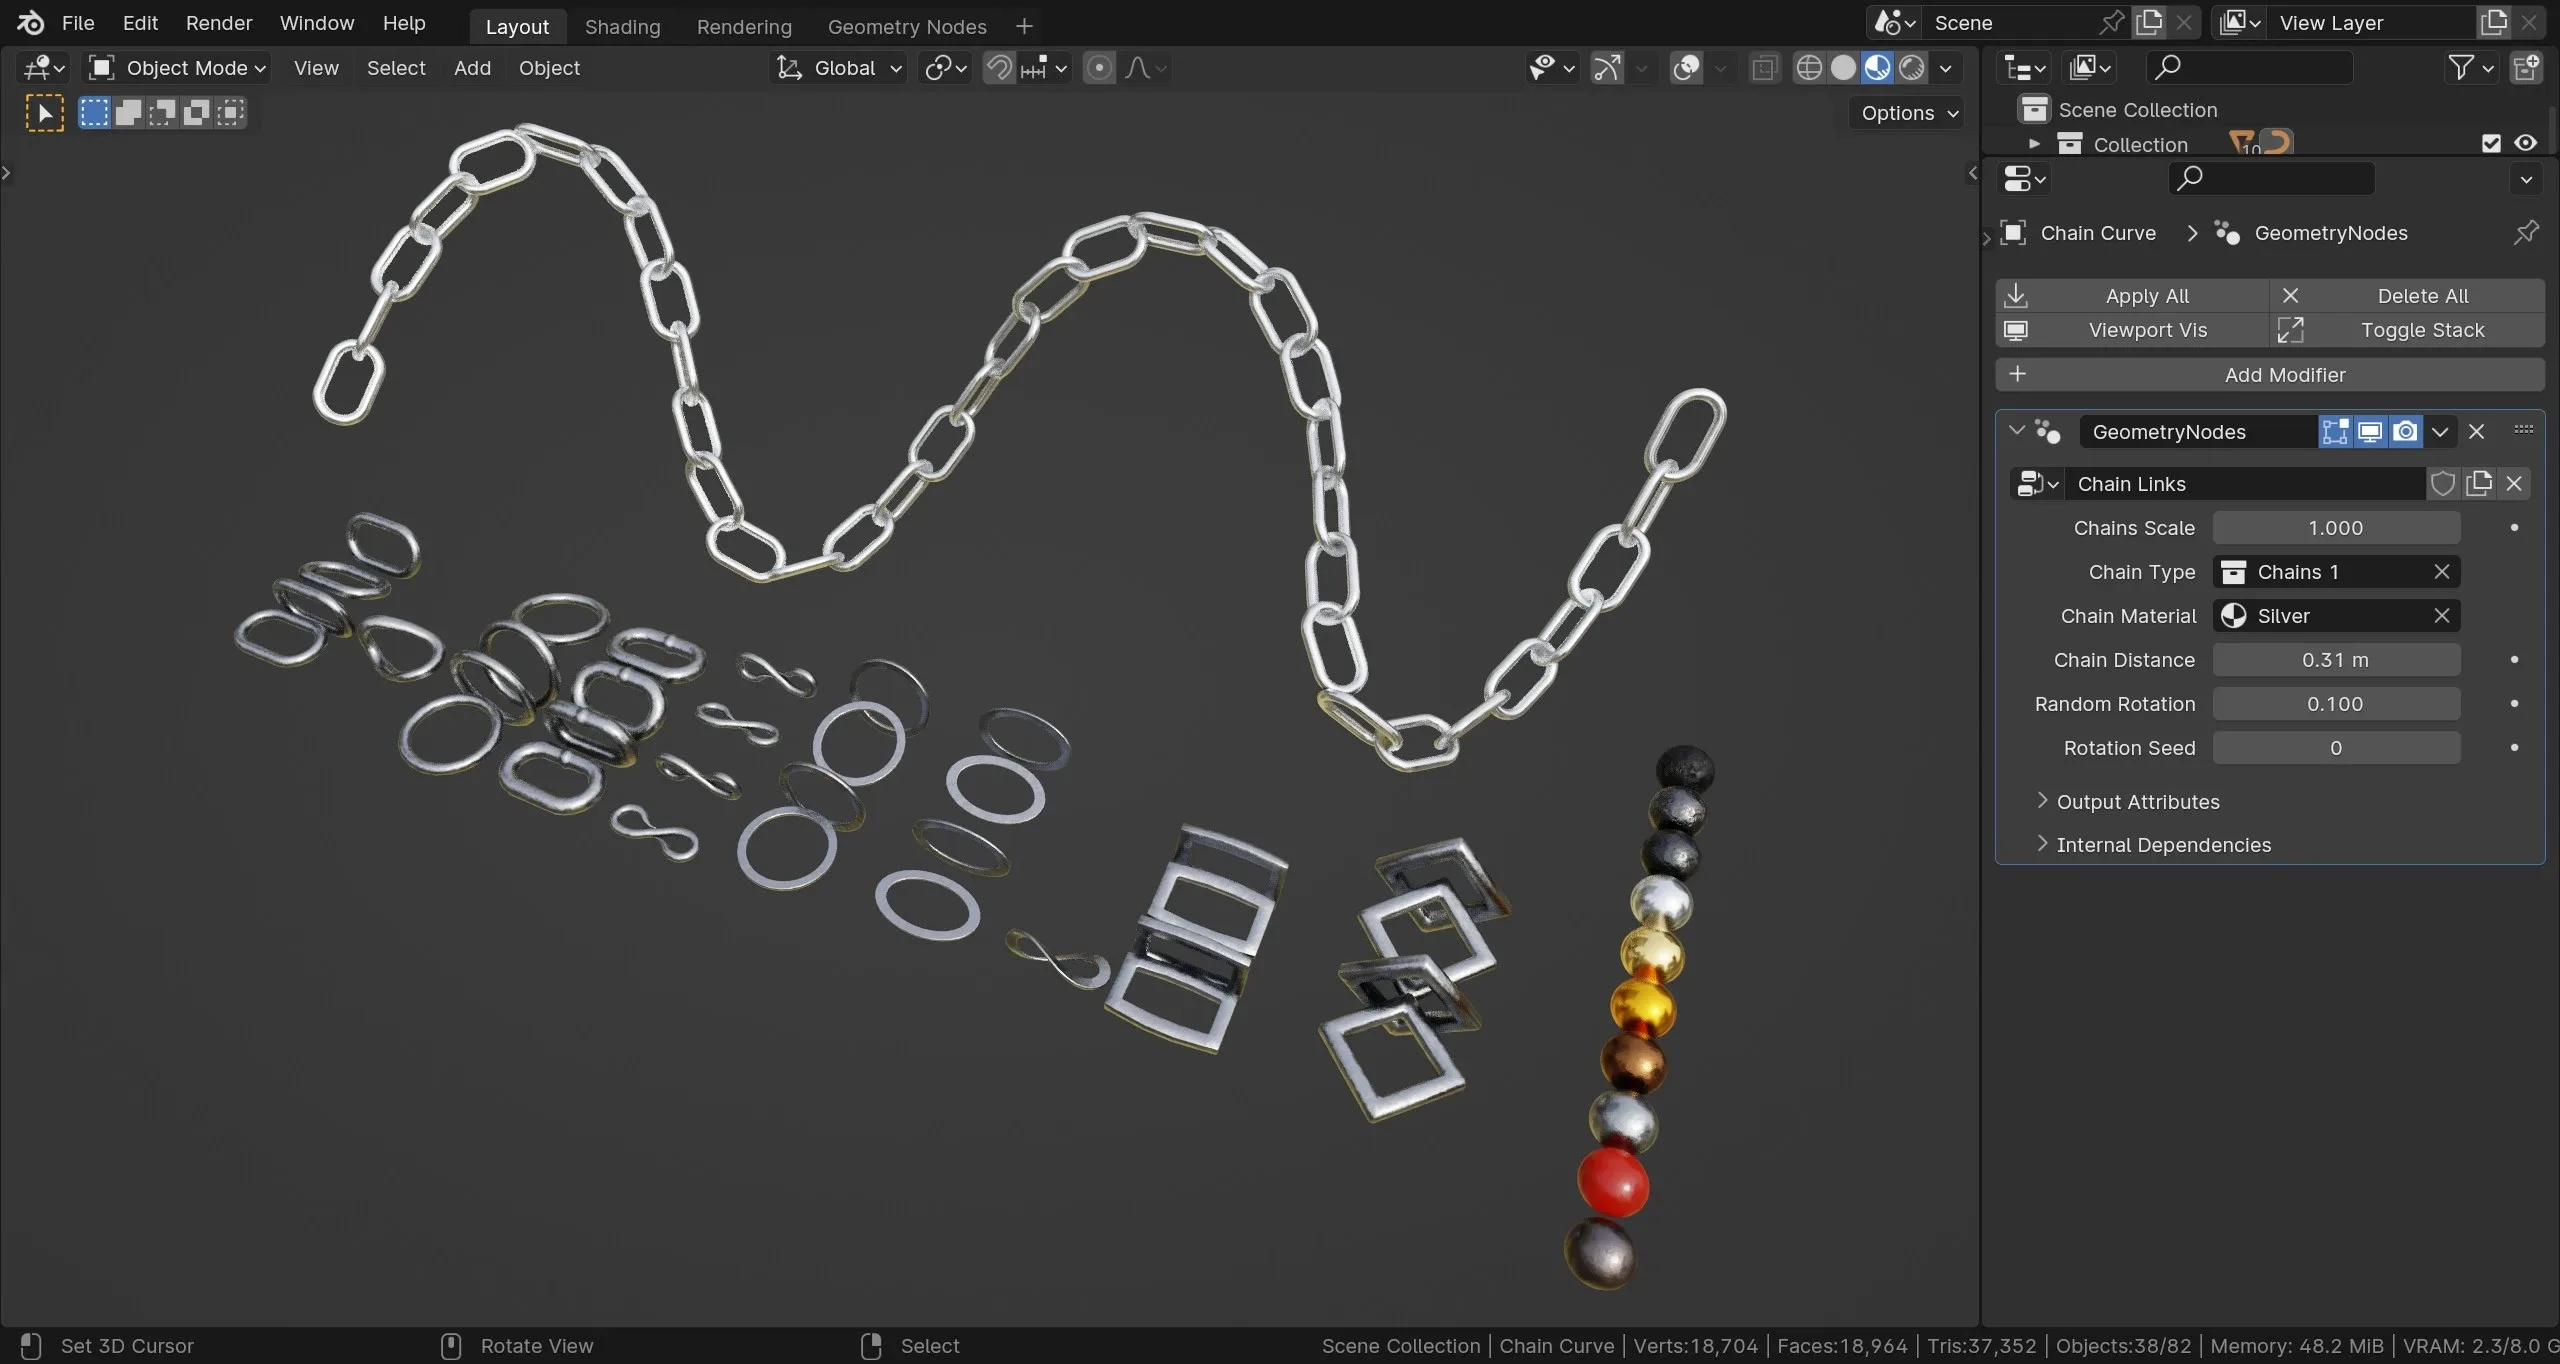The height and width of the screenshot is (1364, 2560).
Task: Enable Rendered viewport shading
Action: coord(1911,67)
